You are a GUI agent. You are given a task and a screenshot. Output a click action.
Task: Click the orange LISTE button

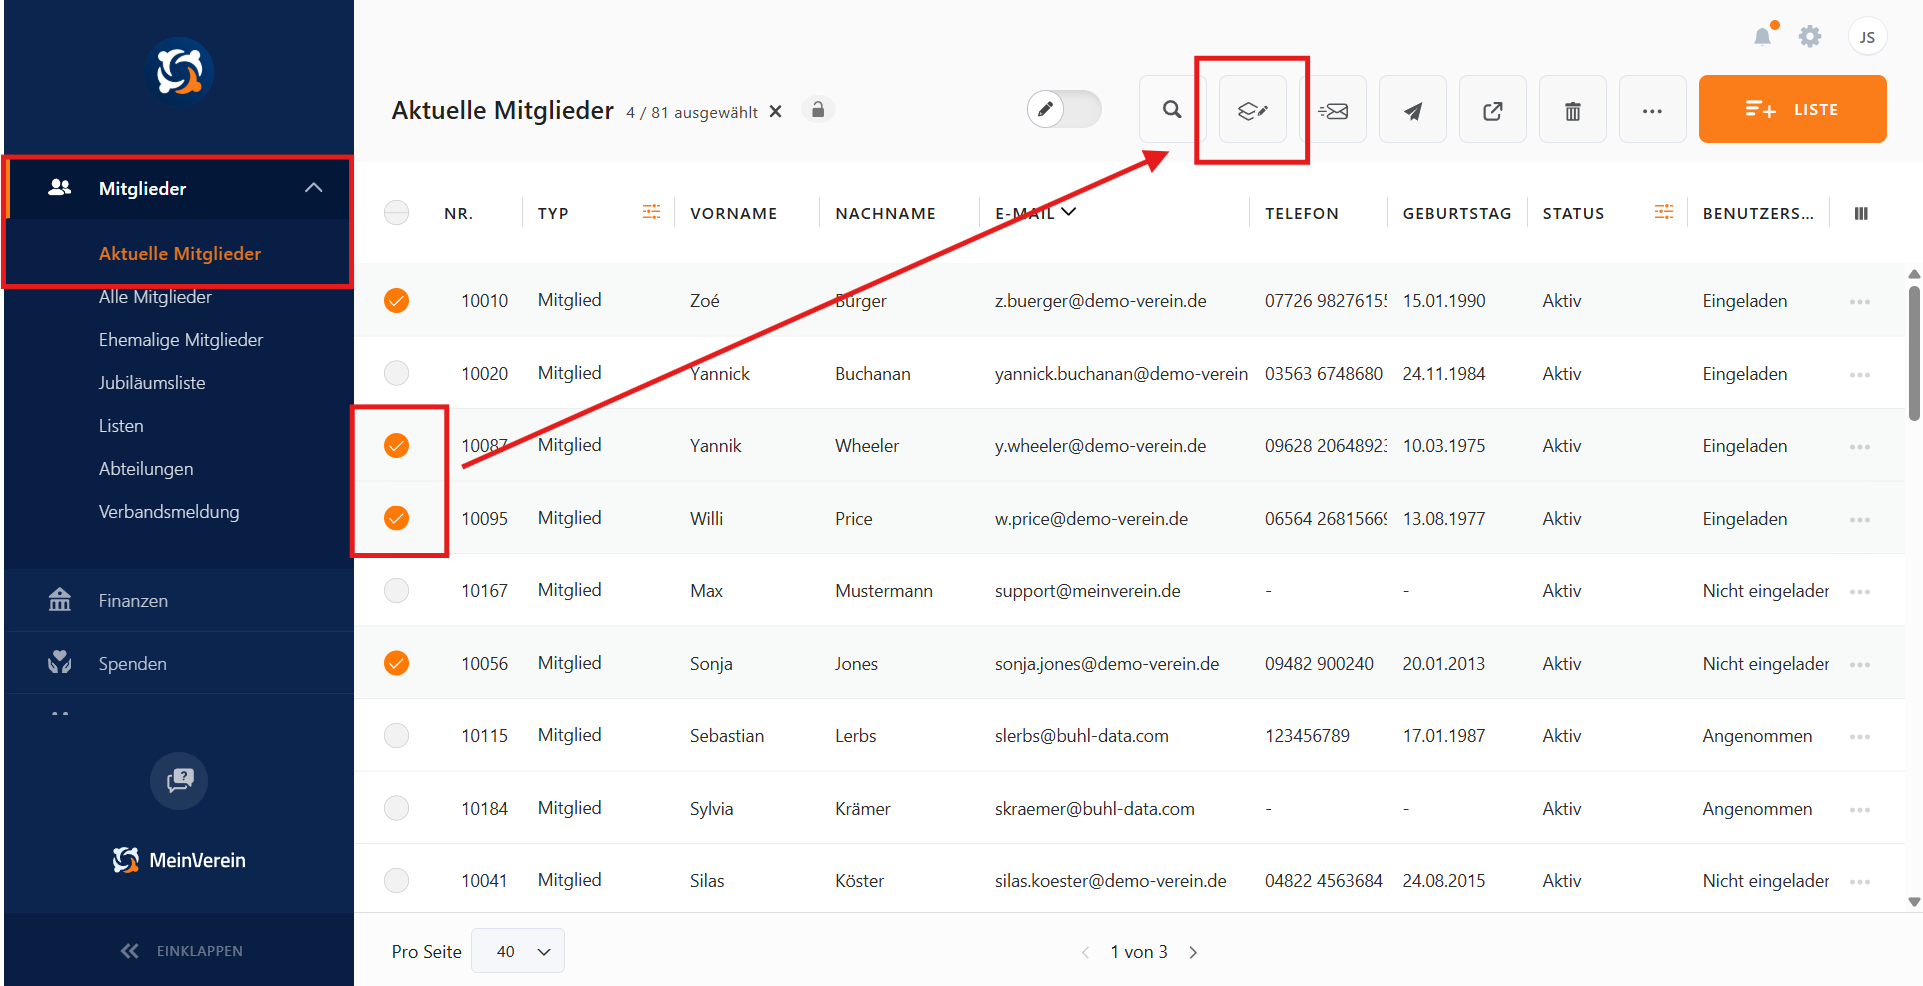pos(1792,109)
